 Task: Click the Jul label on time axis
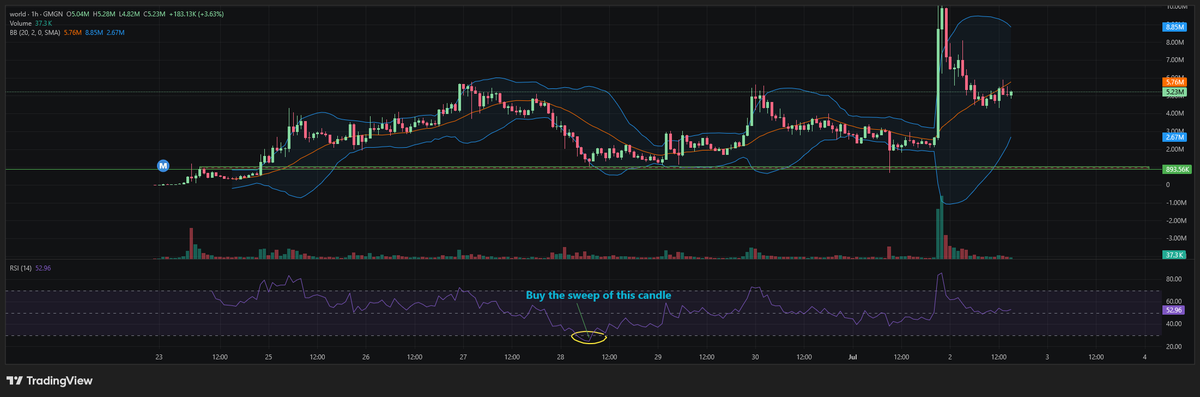click(852, 356)
